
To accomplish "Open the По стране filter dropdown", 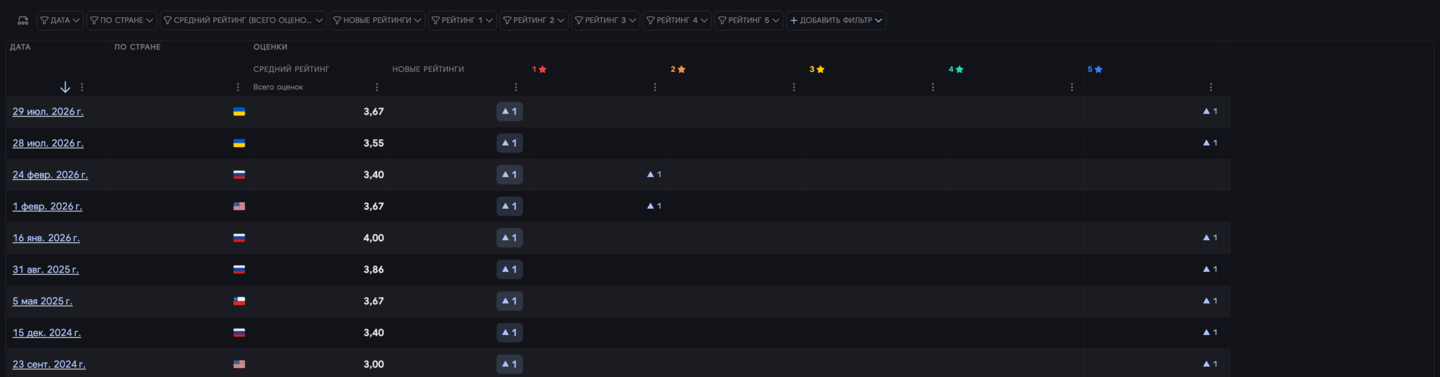I will point(122,20).
